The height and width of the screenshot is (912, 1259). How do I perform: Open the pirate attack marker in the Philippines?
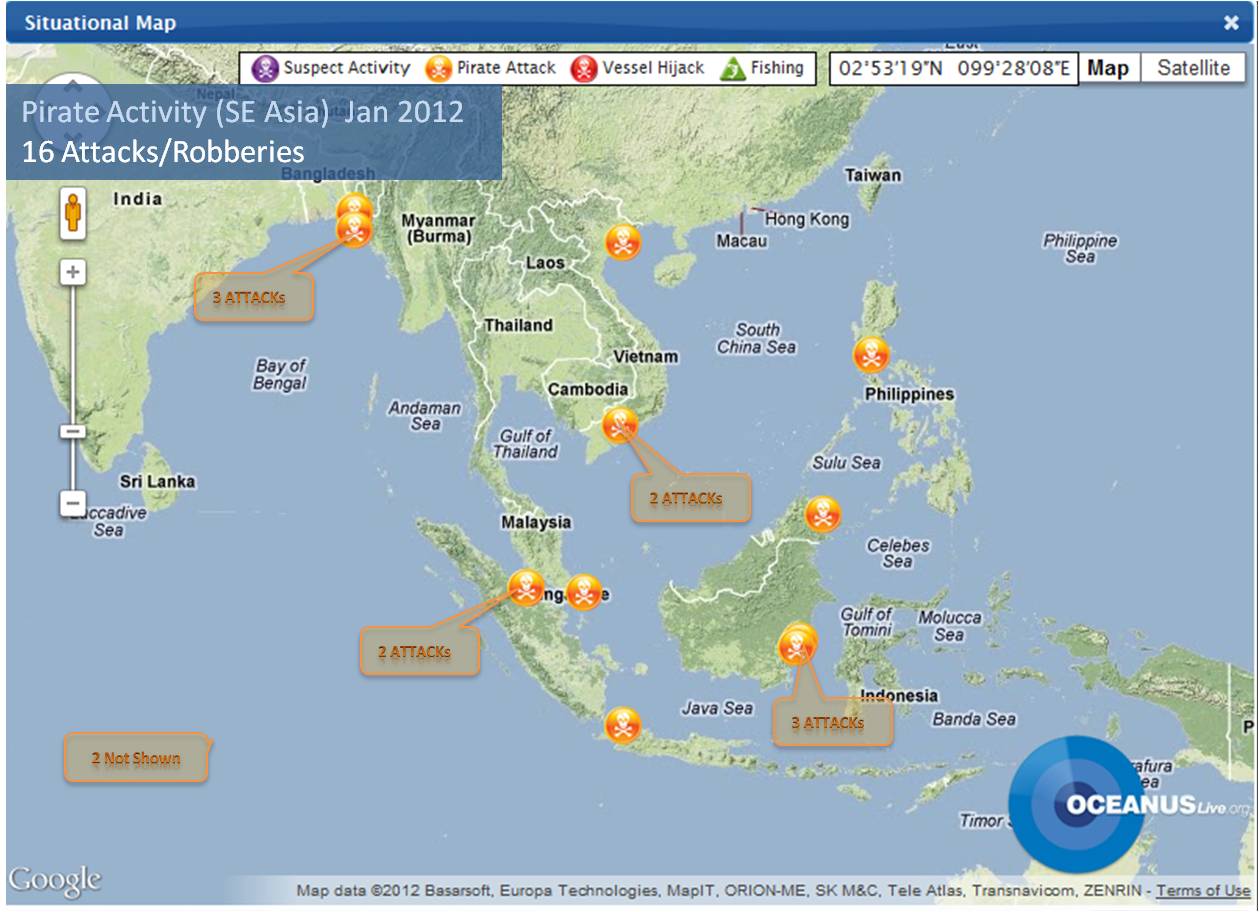coord(871,354)
